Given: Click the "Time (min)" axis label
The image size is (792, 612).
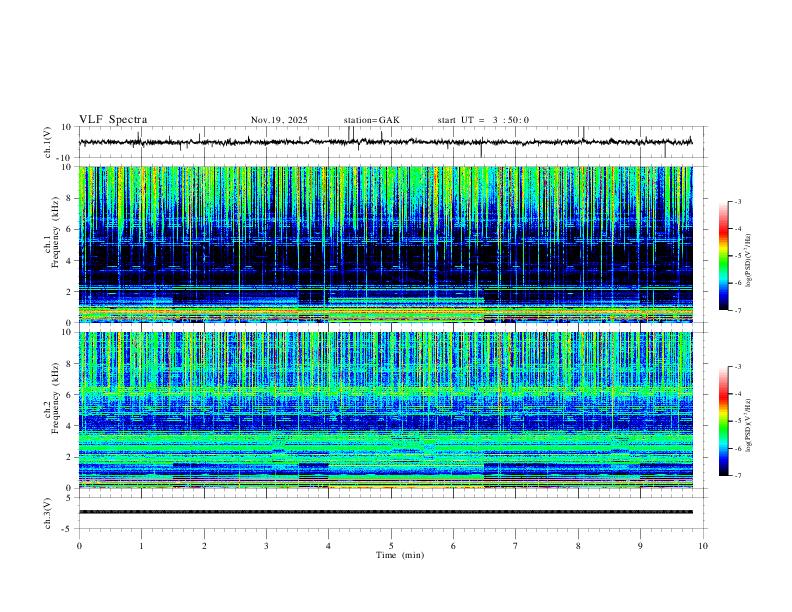Looking at the screenshot, I should pyautogui.click(x=400, y=555).
